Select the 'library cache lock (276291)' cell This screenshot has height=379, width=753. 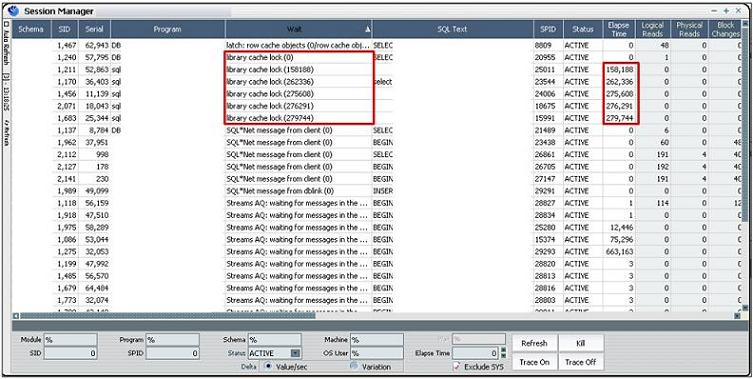pyautogui.click(x=298, y=106)
